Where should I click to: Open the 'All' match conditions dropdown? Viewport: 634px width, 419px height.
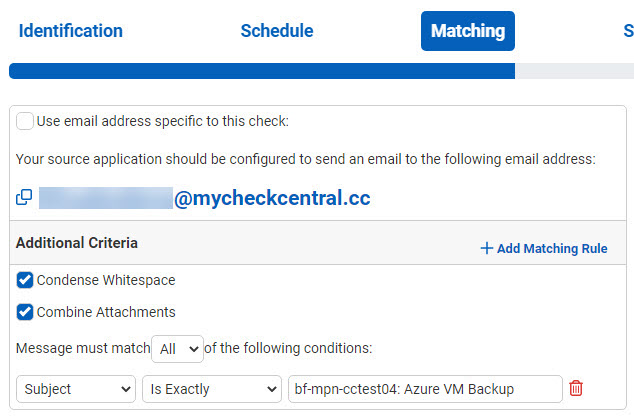[177, 349]
